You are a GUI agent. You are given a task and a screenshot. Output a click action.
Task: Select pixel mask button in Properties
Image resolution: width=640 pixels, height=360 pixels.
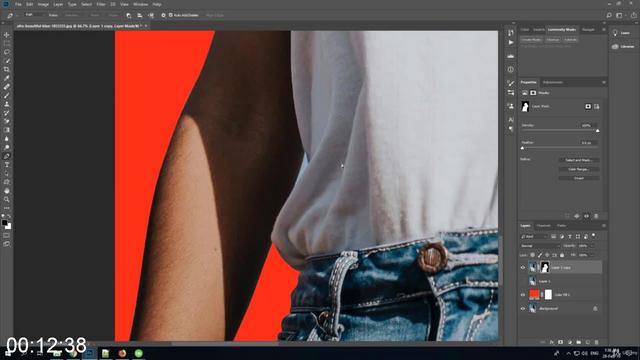[x=588, y=107]
